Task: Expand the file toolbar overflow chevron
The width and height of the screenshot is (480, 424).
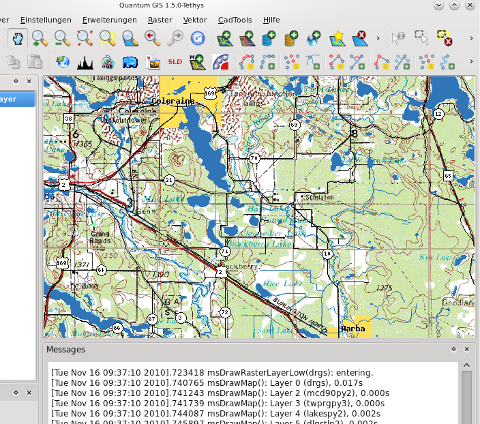Action: click(x=378, y=39)
